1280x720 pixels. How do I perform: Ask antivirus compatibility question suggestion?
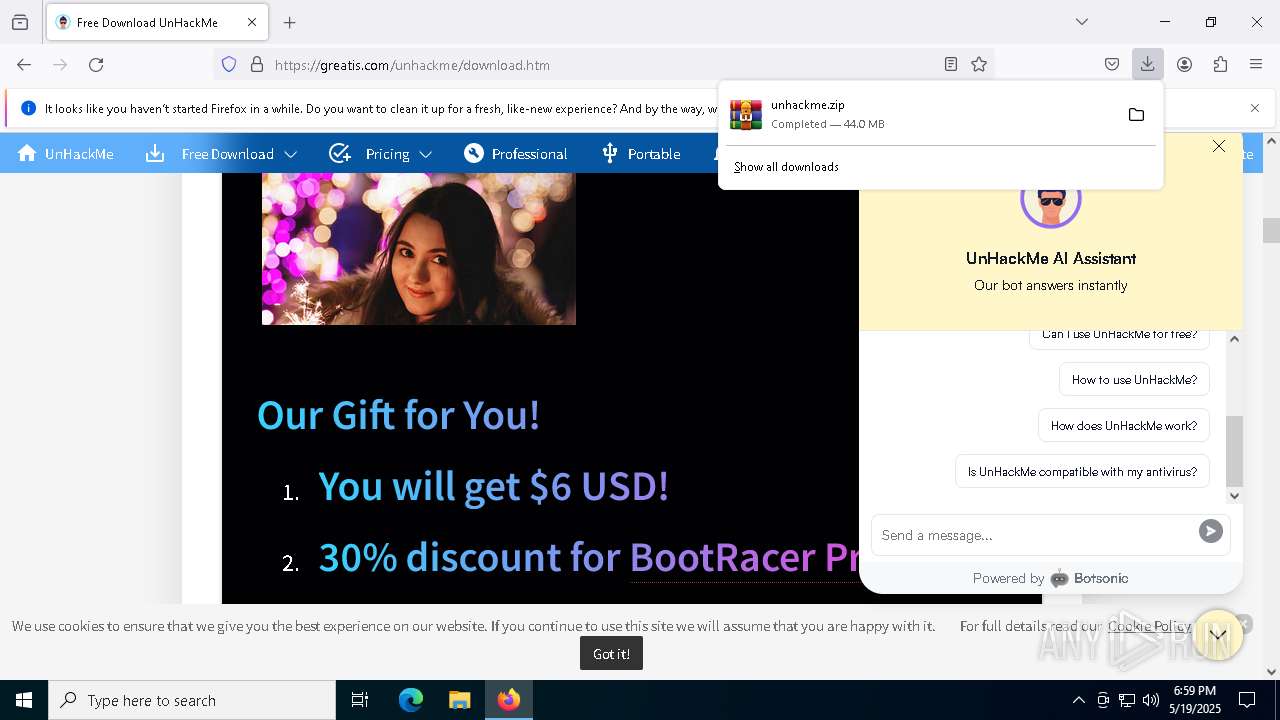(x=1082, y=472)
